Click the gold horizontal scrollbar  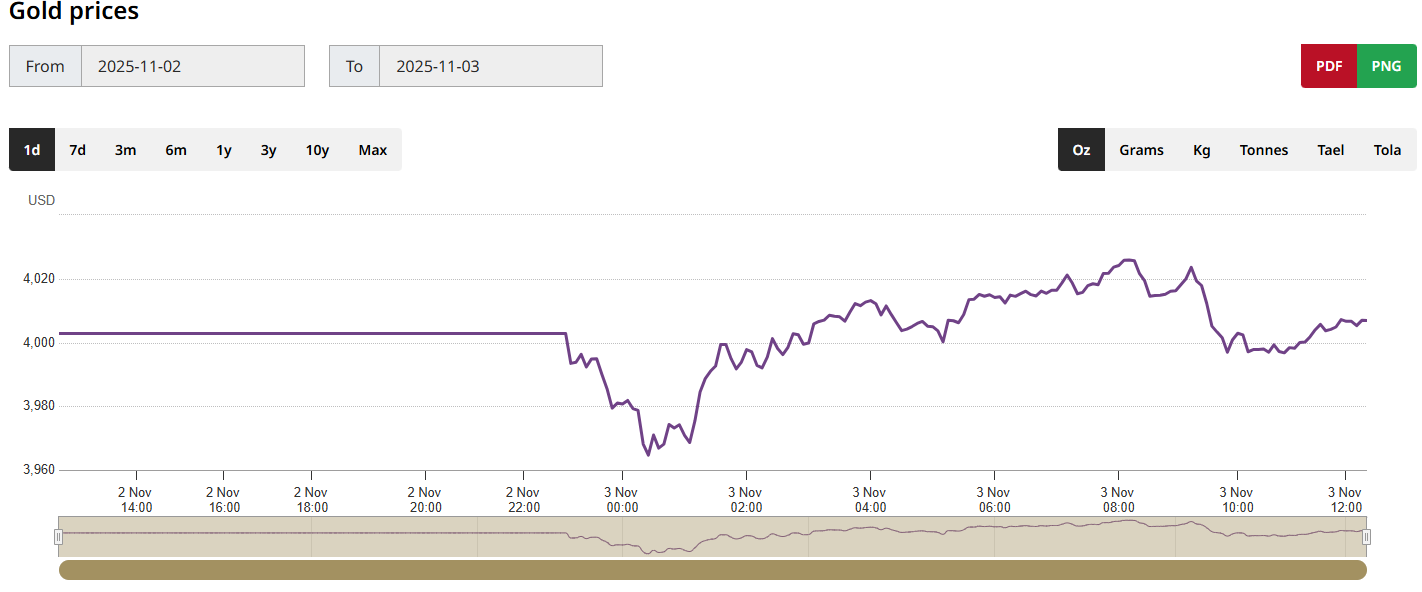712,570
